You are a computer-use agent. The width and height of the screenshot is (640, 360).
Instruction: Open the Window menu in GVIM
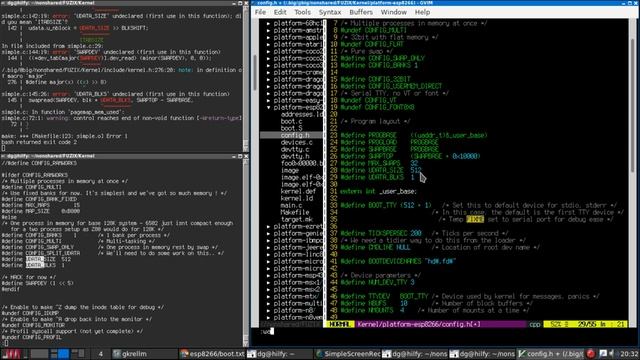point(393,12)
